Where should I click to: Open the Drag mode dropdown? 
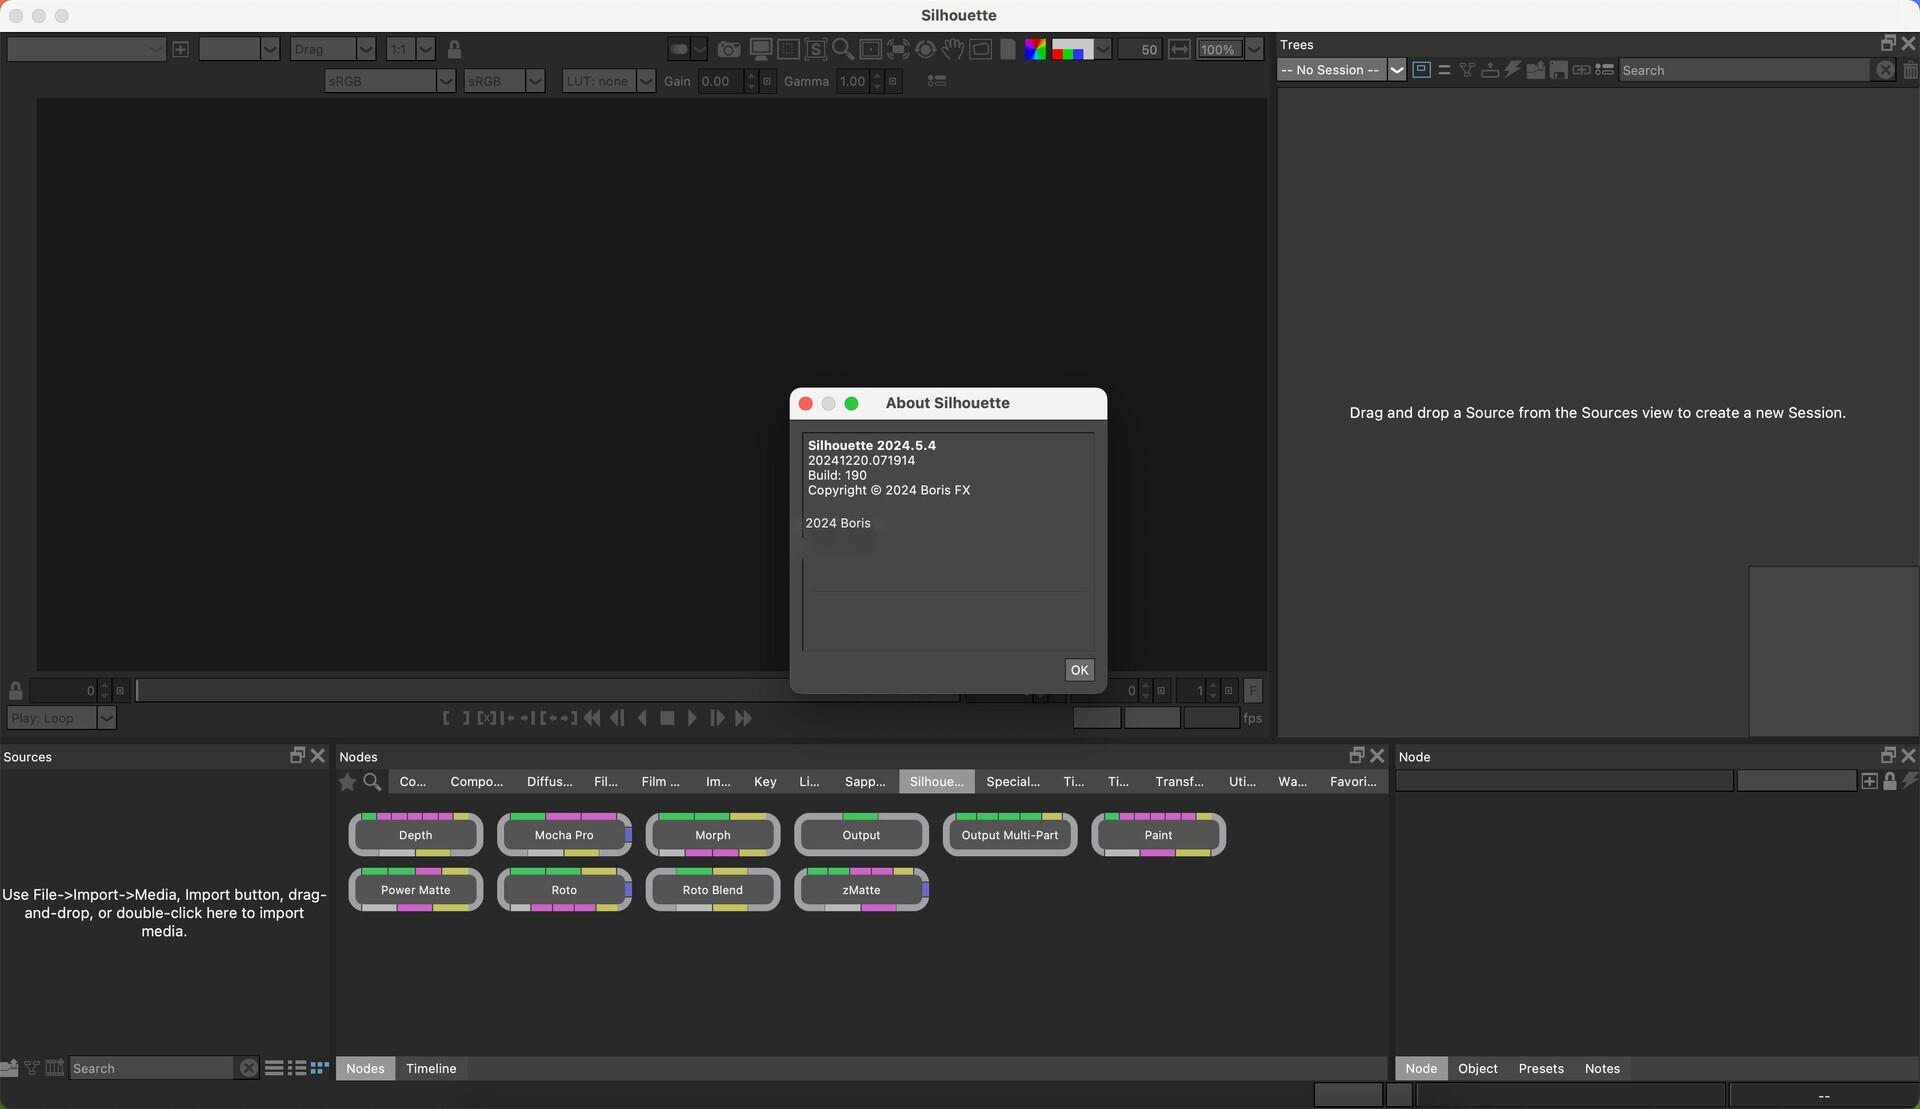click(x=333, y=49)
